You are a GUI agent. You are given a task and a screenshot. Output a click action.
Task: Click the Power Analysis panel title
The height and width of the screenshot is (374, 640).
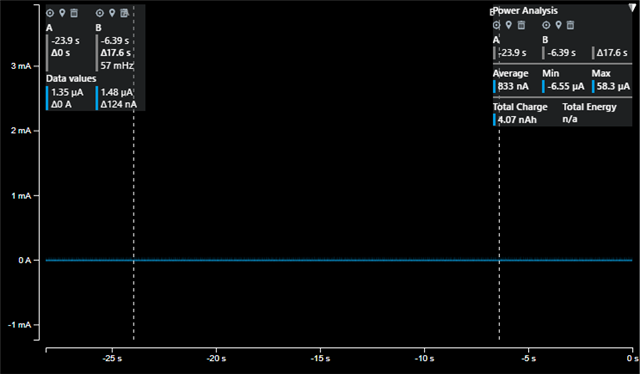click(x=525, y=11)
